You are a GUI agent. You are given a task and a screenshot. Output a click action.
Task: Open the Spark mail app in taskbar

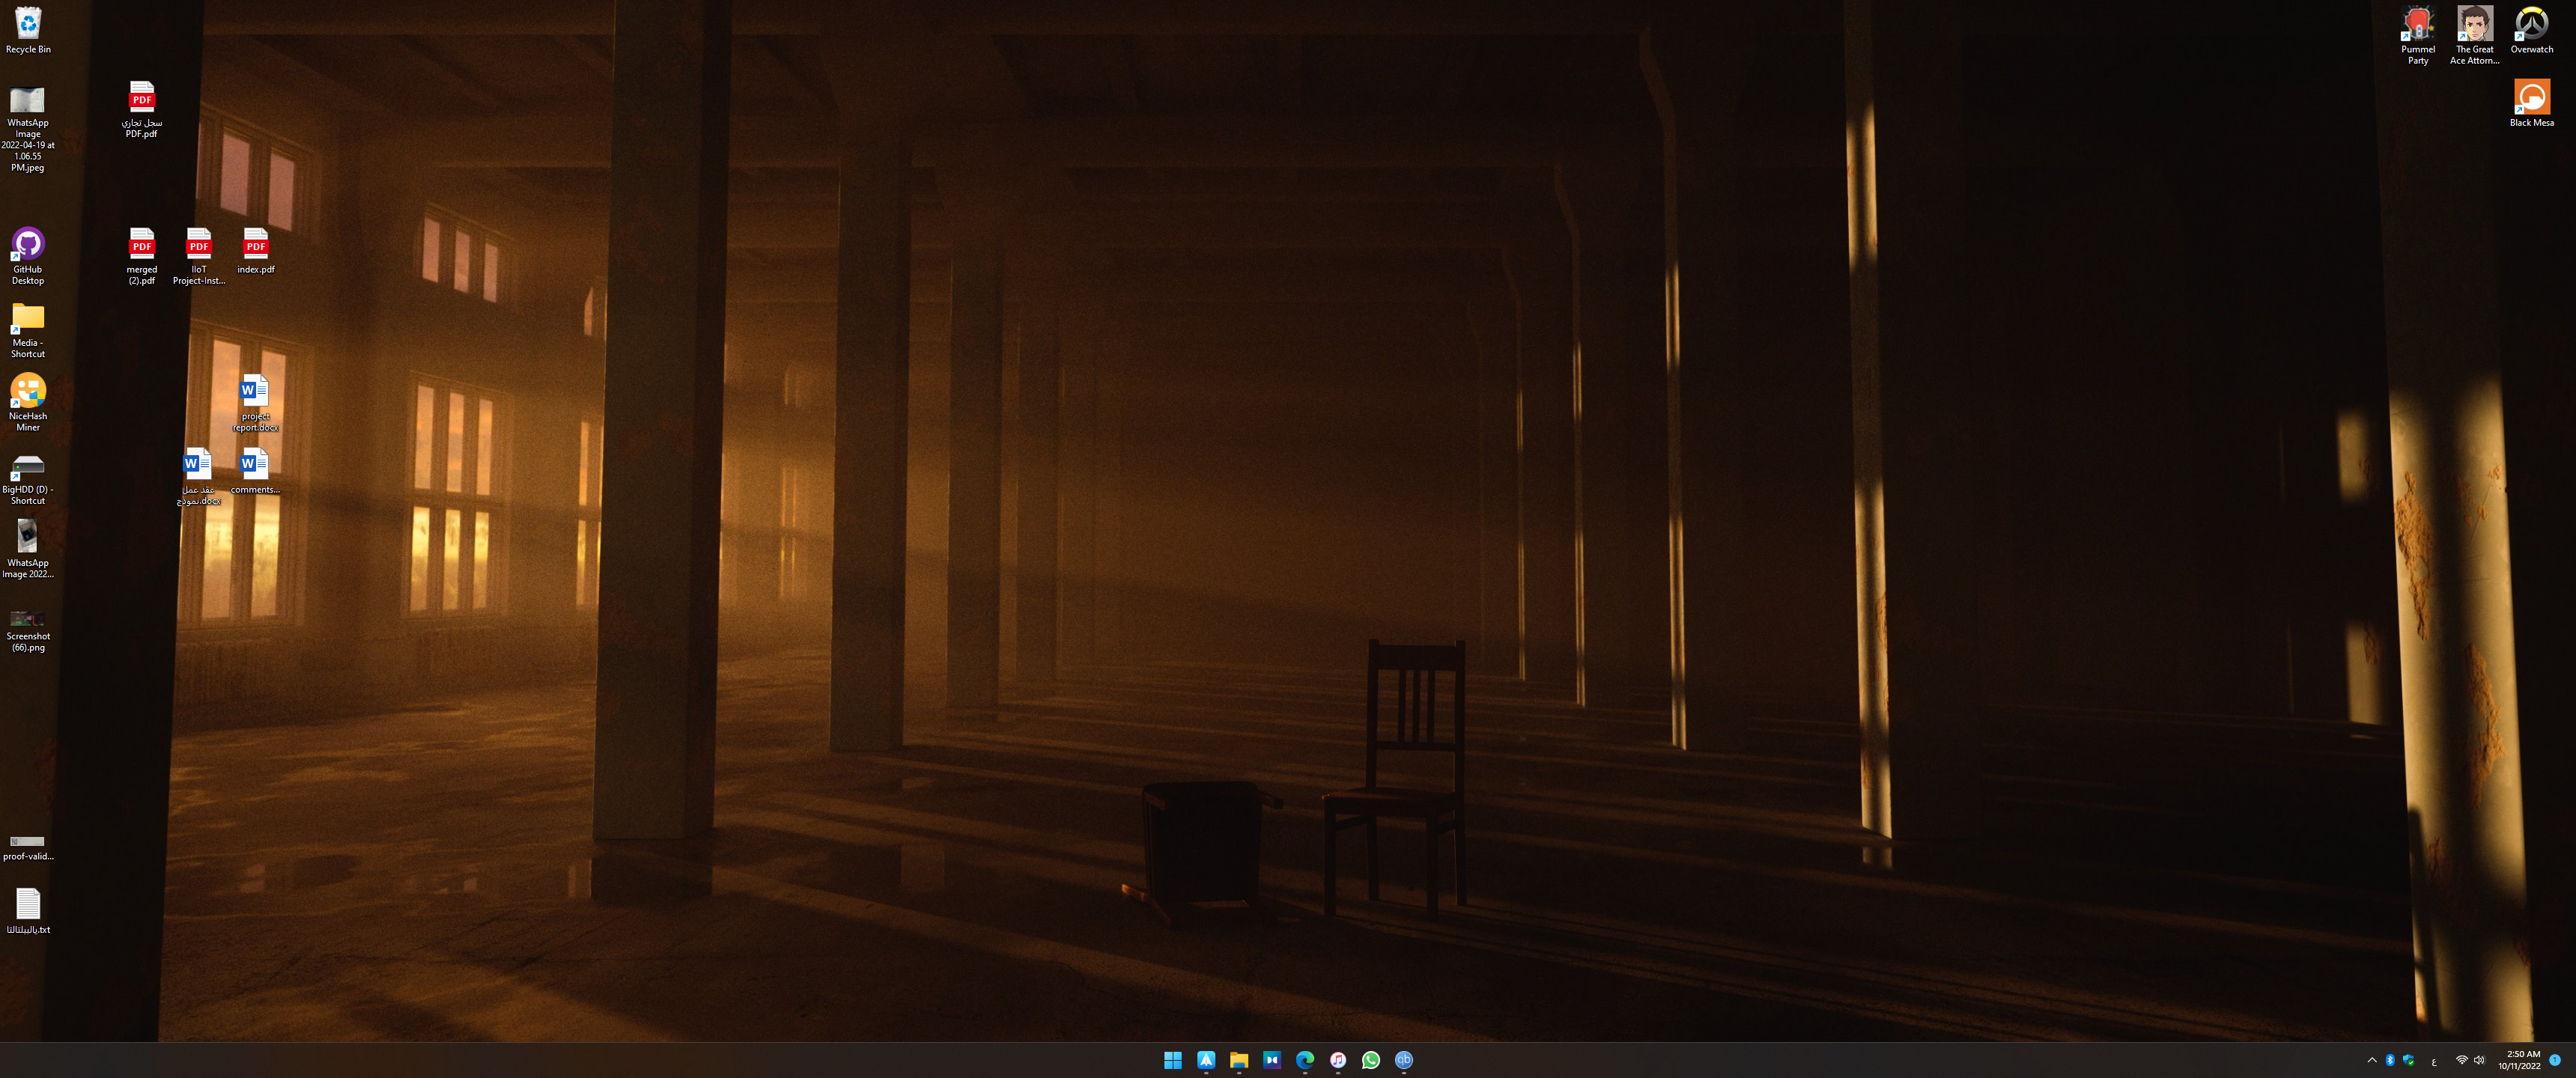pos(1206,1060)
